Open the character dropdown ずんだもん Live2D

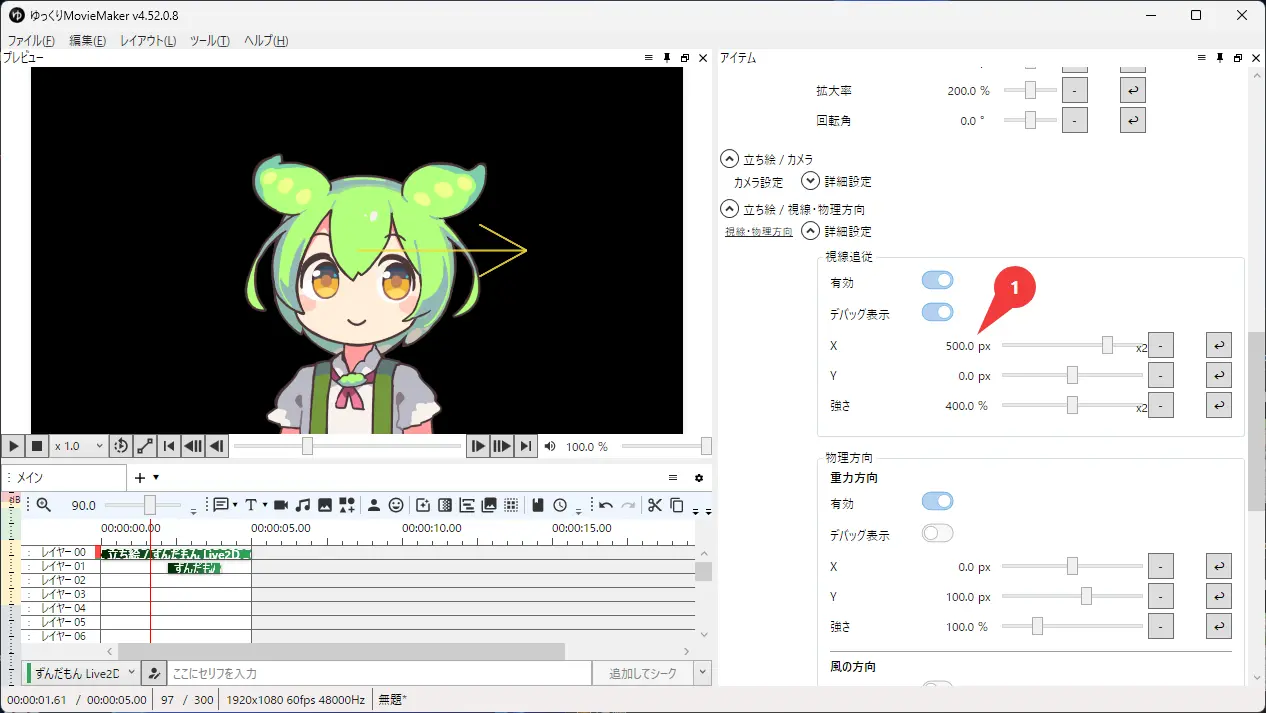tap(82, 673)
